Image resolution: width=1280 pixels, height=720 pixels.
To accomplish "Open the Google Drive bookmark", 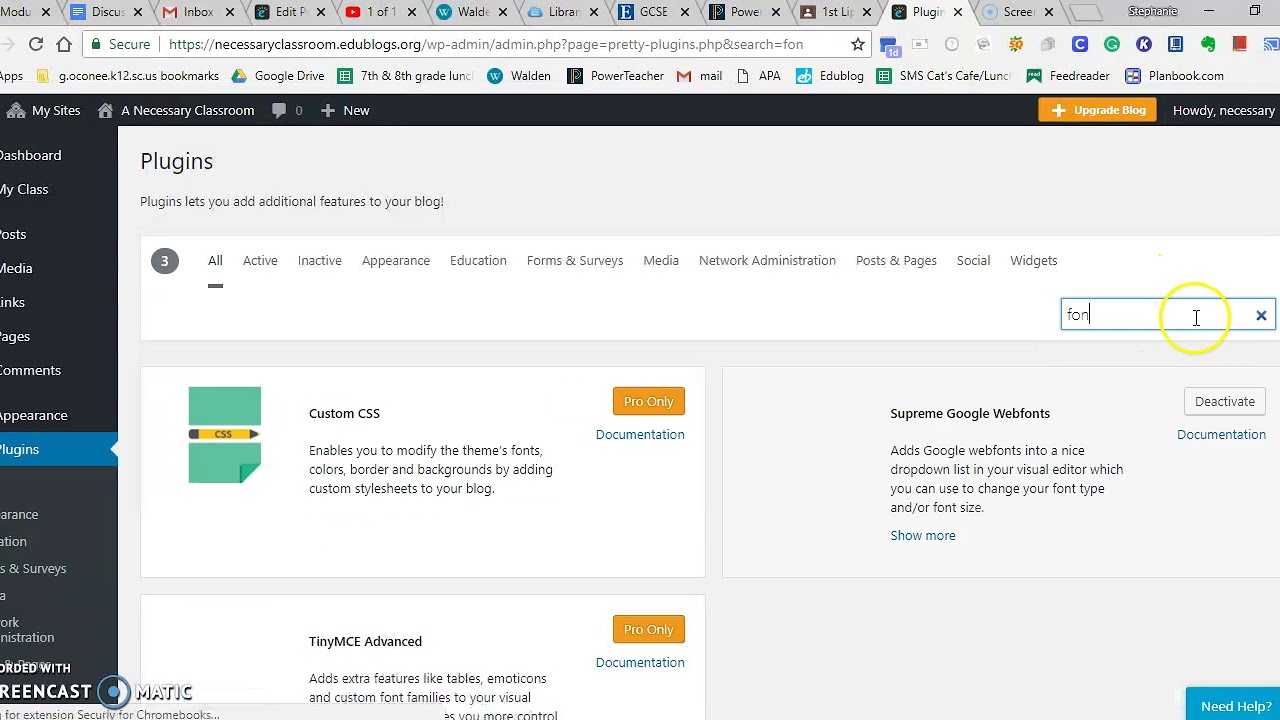I will [x=278, y=76].
